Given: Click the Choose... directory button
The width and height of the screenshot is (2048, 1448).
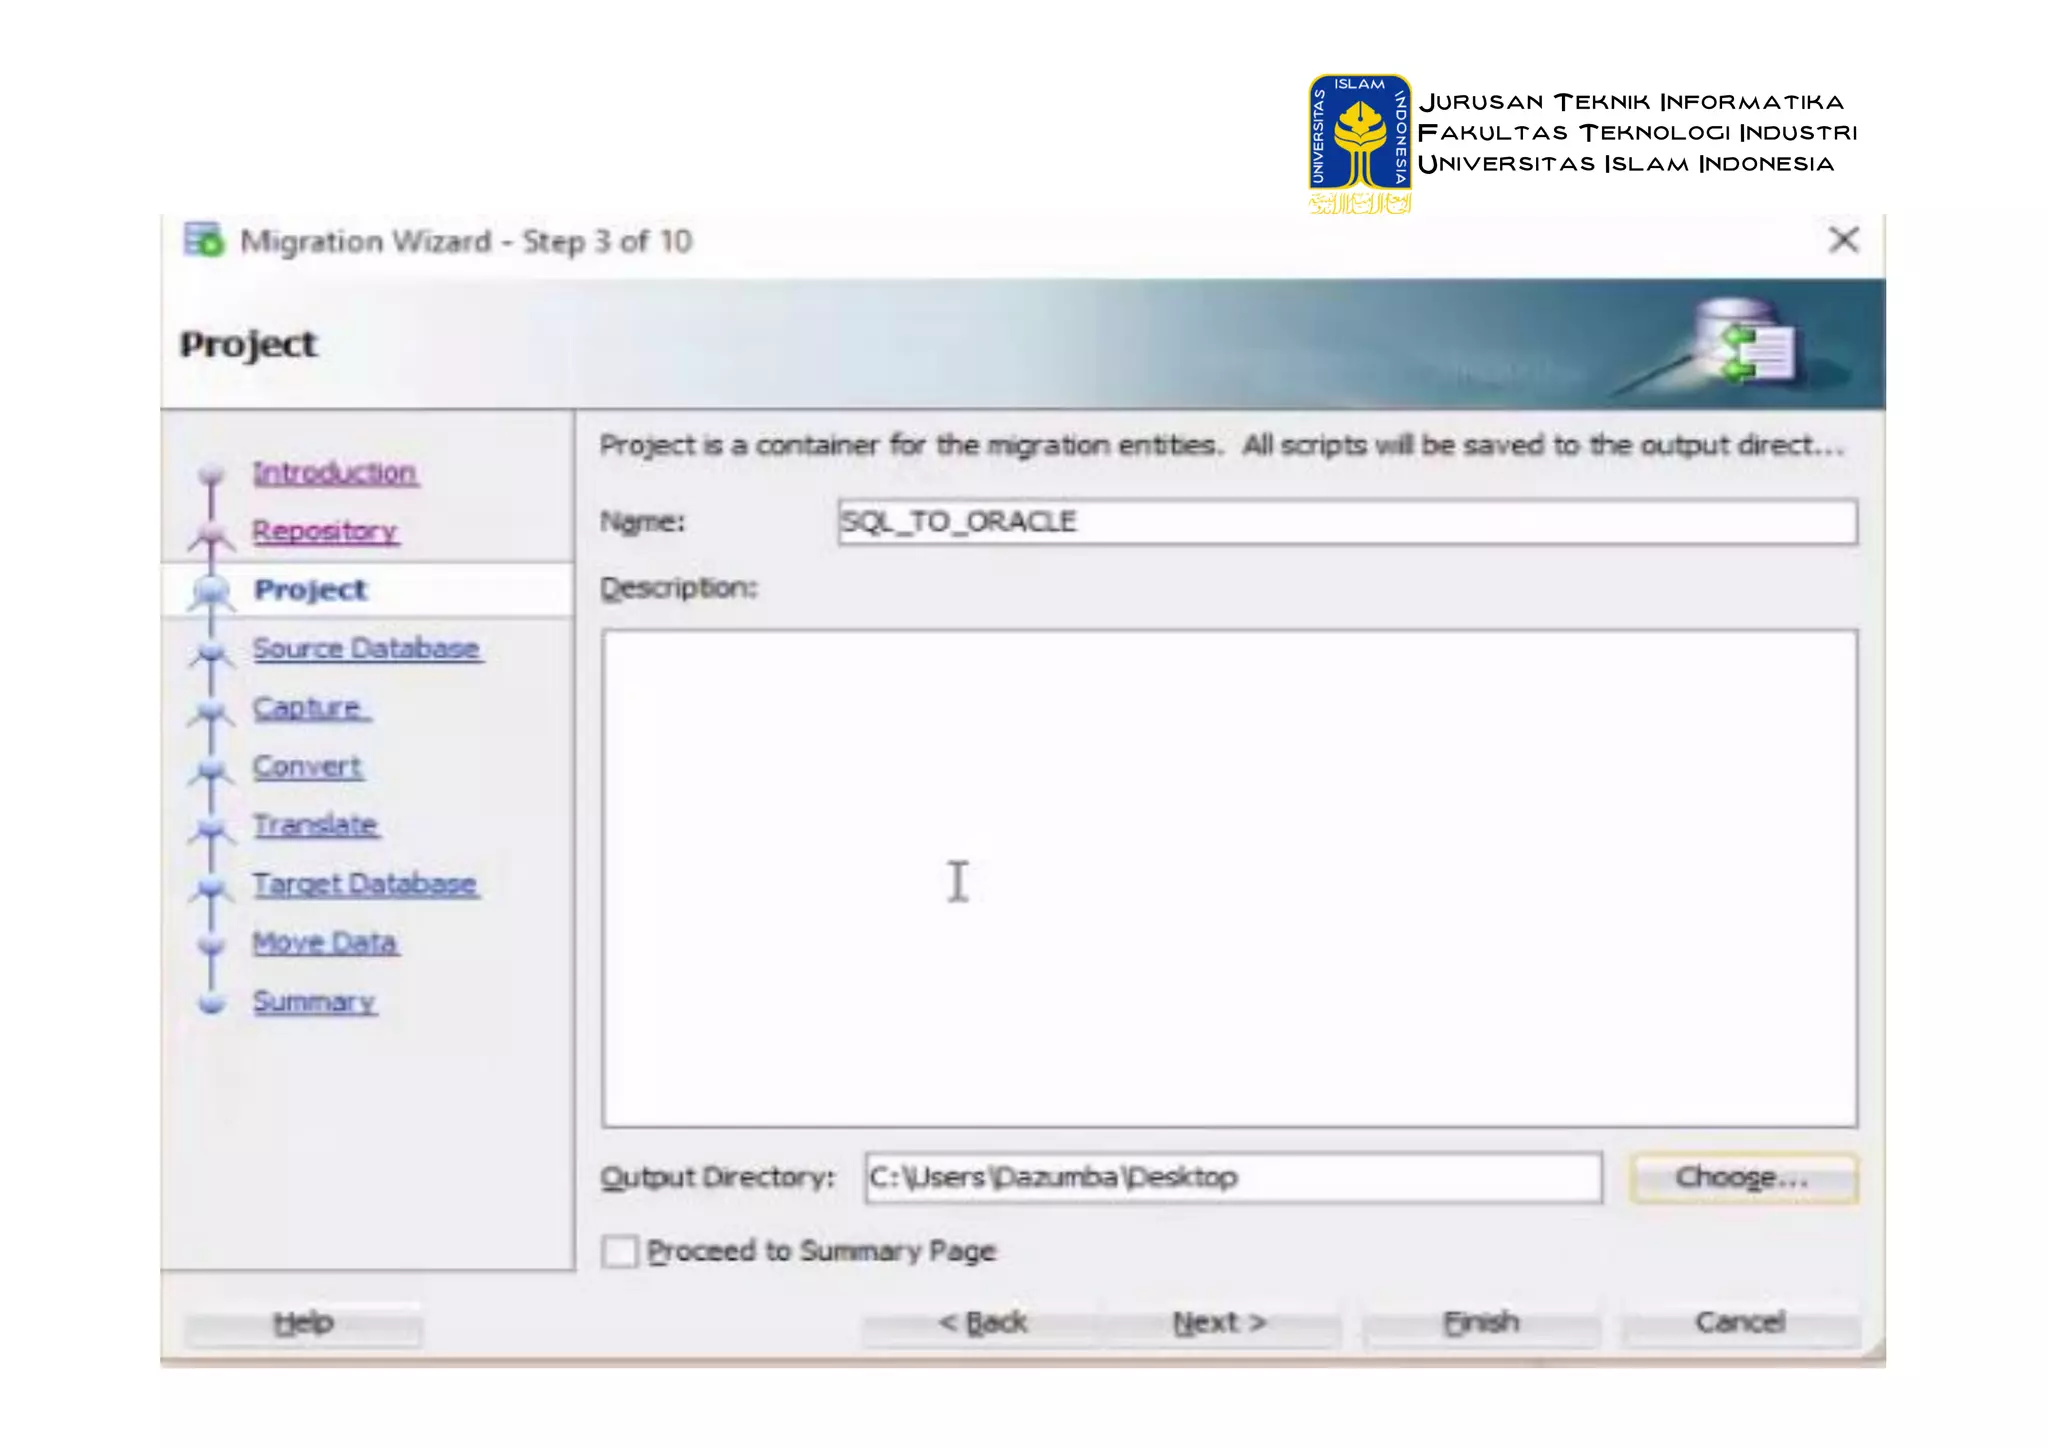Looking at the screenshot, I should tap(1743, 1177).
